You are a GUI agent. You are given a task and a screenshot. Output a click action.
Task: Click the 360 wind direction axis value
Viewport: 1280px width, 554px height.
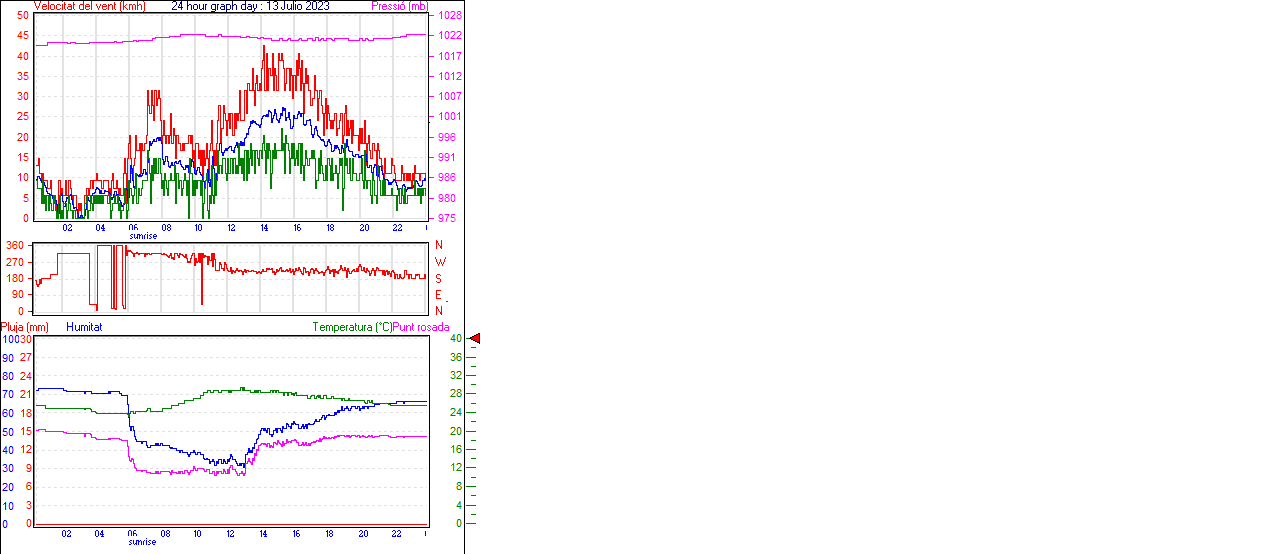coord(15,245)
